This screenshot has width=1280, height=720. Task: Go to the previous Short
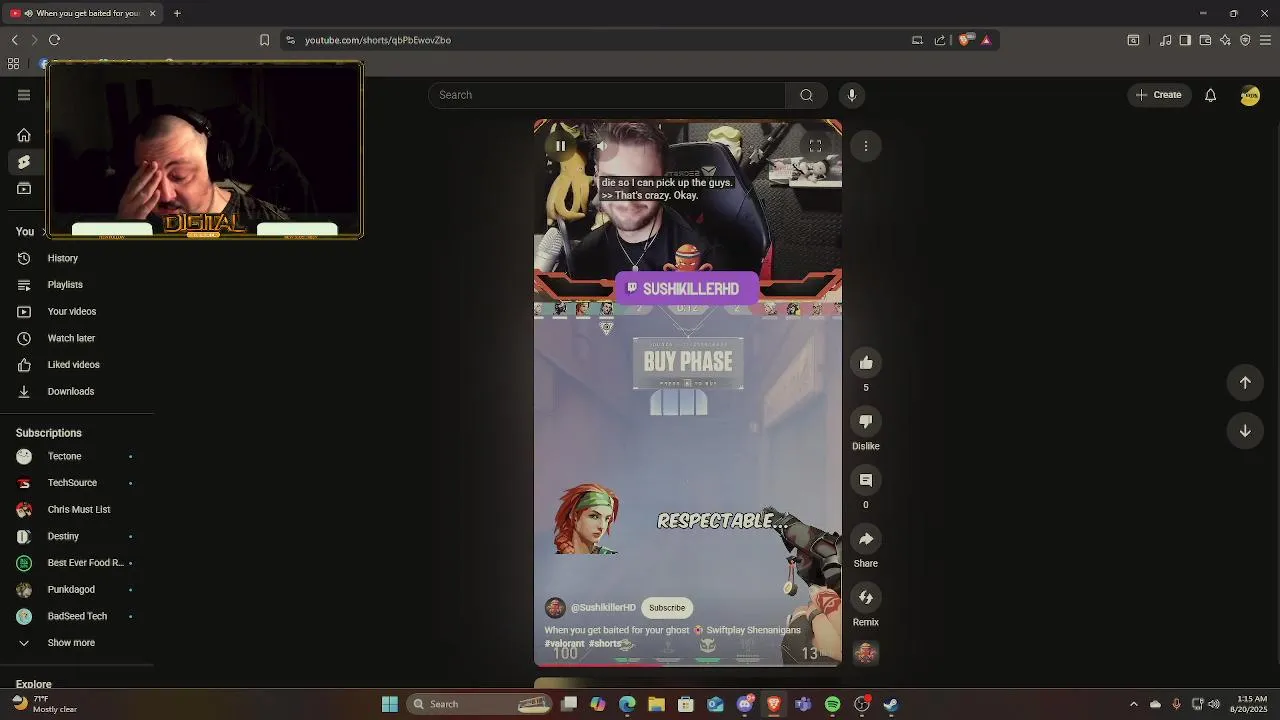pos(1245,382)
